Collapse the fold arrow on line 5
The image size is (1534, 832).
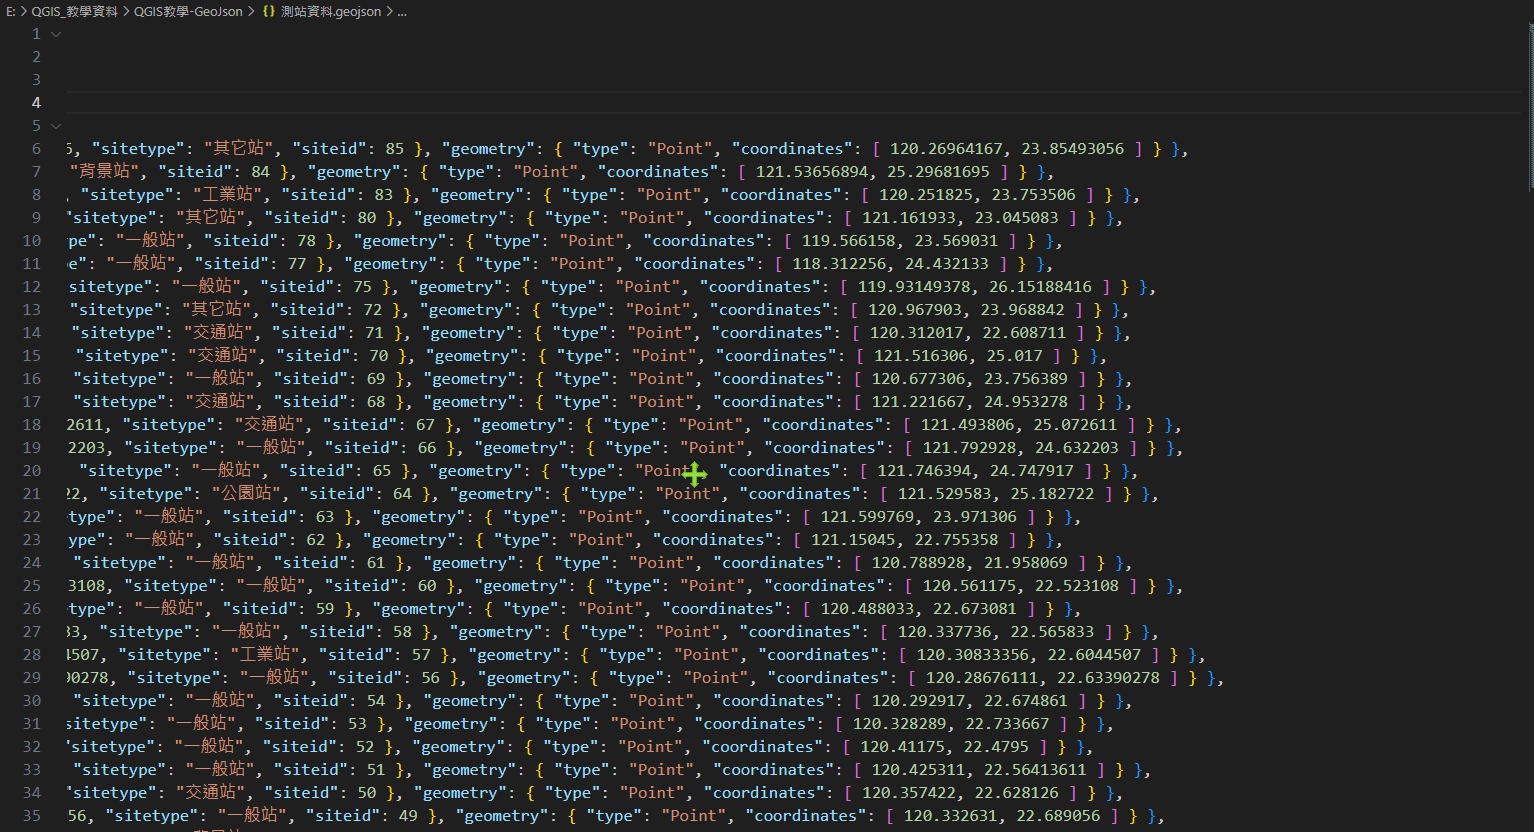pos(56,126)
